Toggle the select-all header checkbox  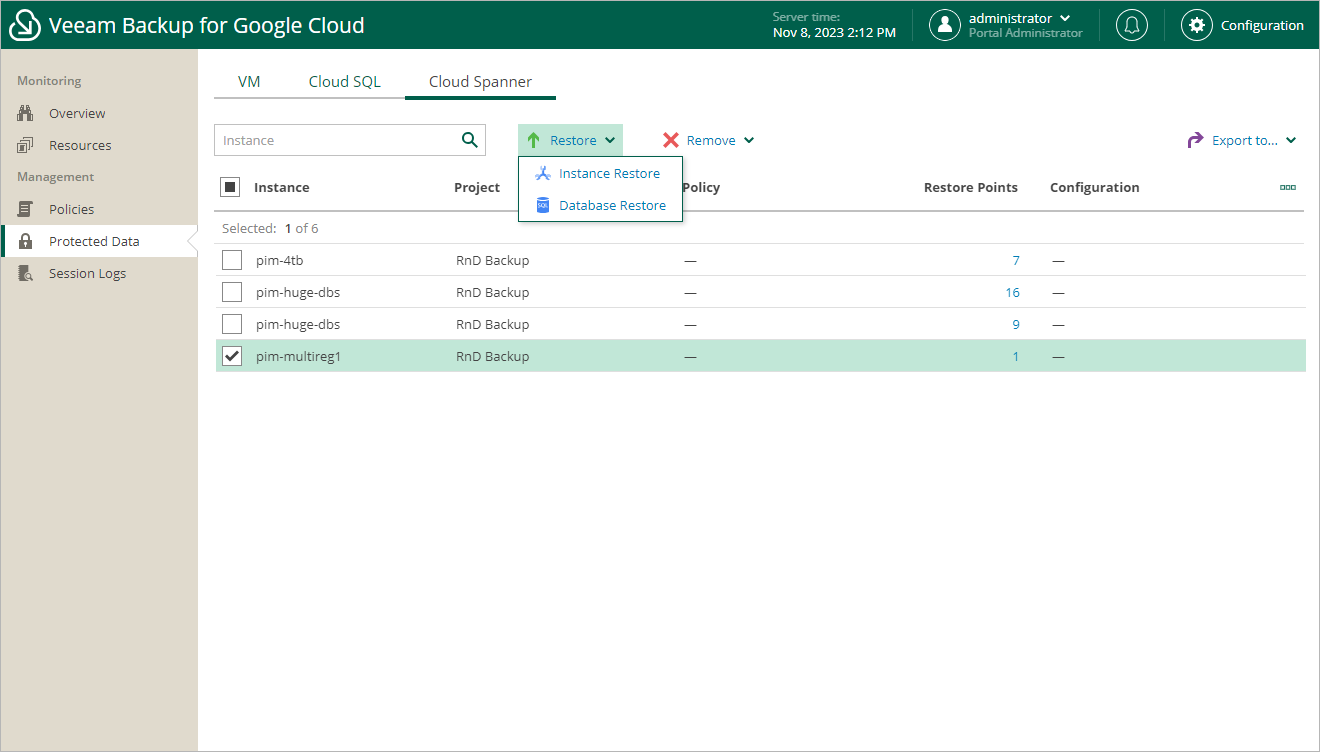point(230,187)
